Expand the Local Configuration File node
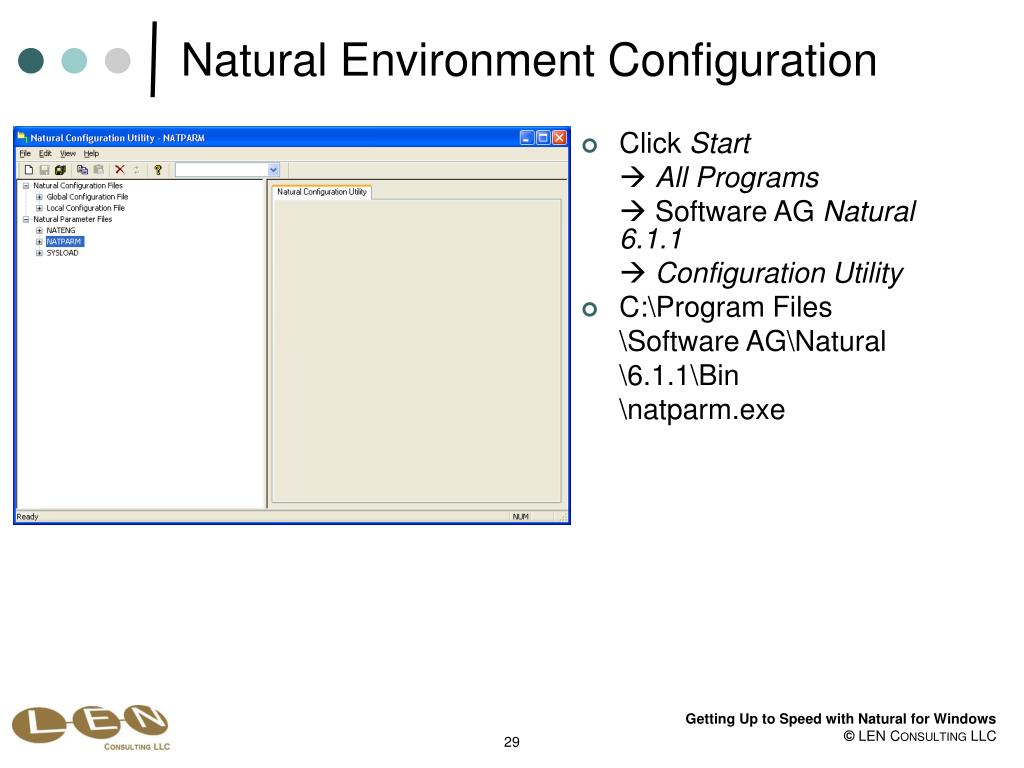Viewport: 1024px width, 768px height. coord(39,208)
